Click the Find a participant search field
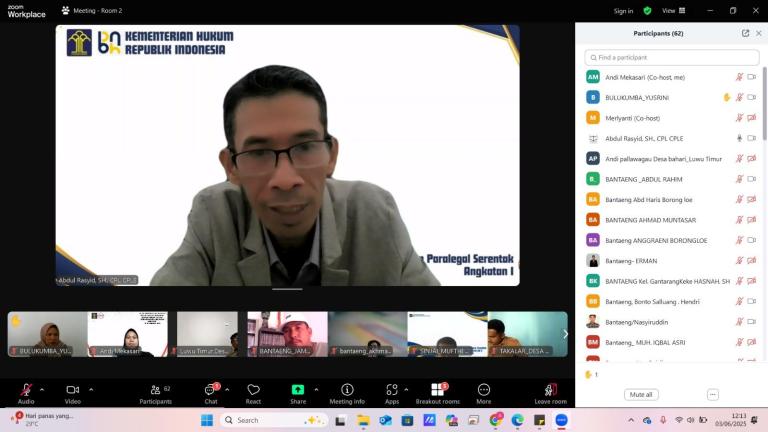 tap(671, 58)
